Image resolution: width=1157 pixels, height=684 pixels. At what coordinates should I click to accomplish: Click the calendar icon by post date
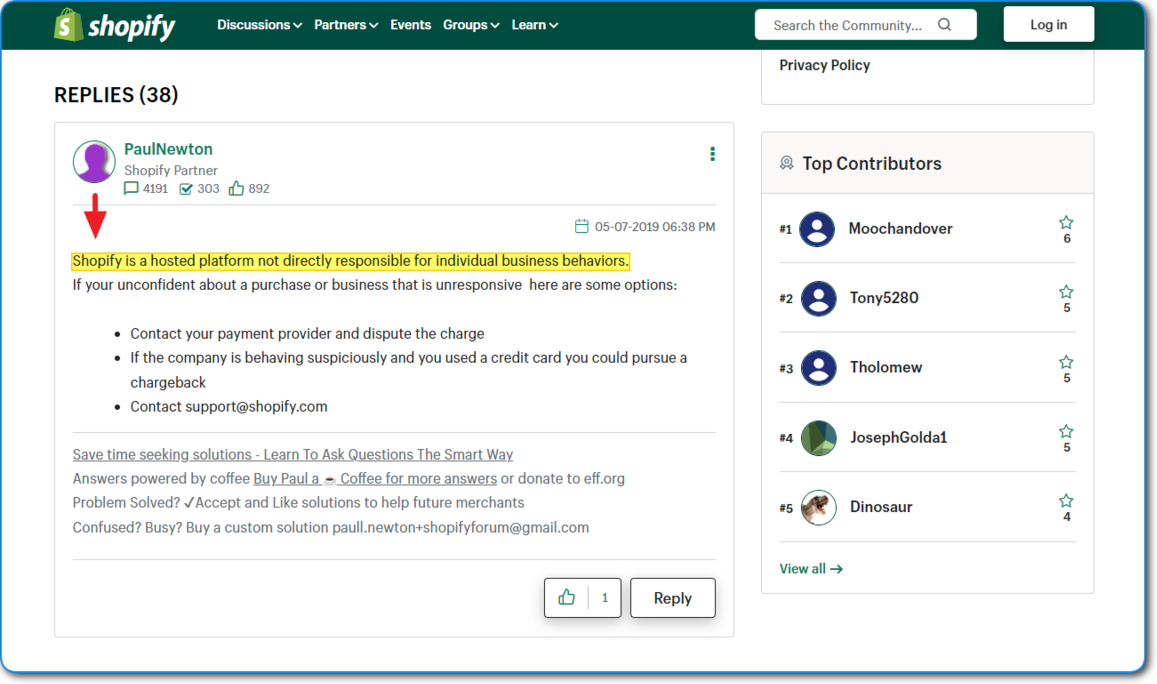click(581, 227)
